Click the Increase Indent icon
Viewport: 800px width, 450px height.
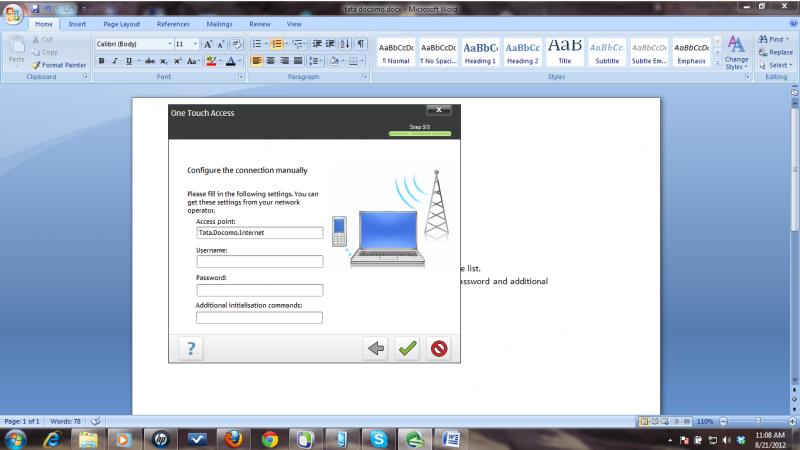[331, 44]
